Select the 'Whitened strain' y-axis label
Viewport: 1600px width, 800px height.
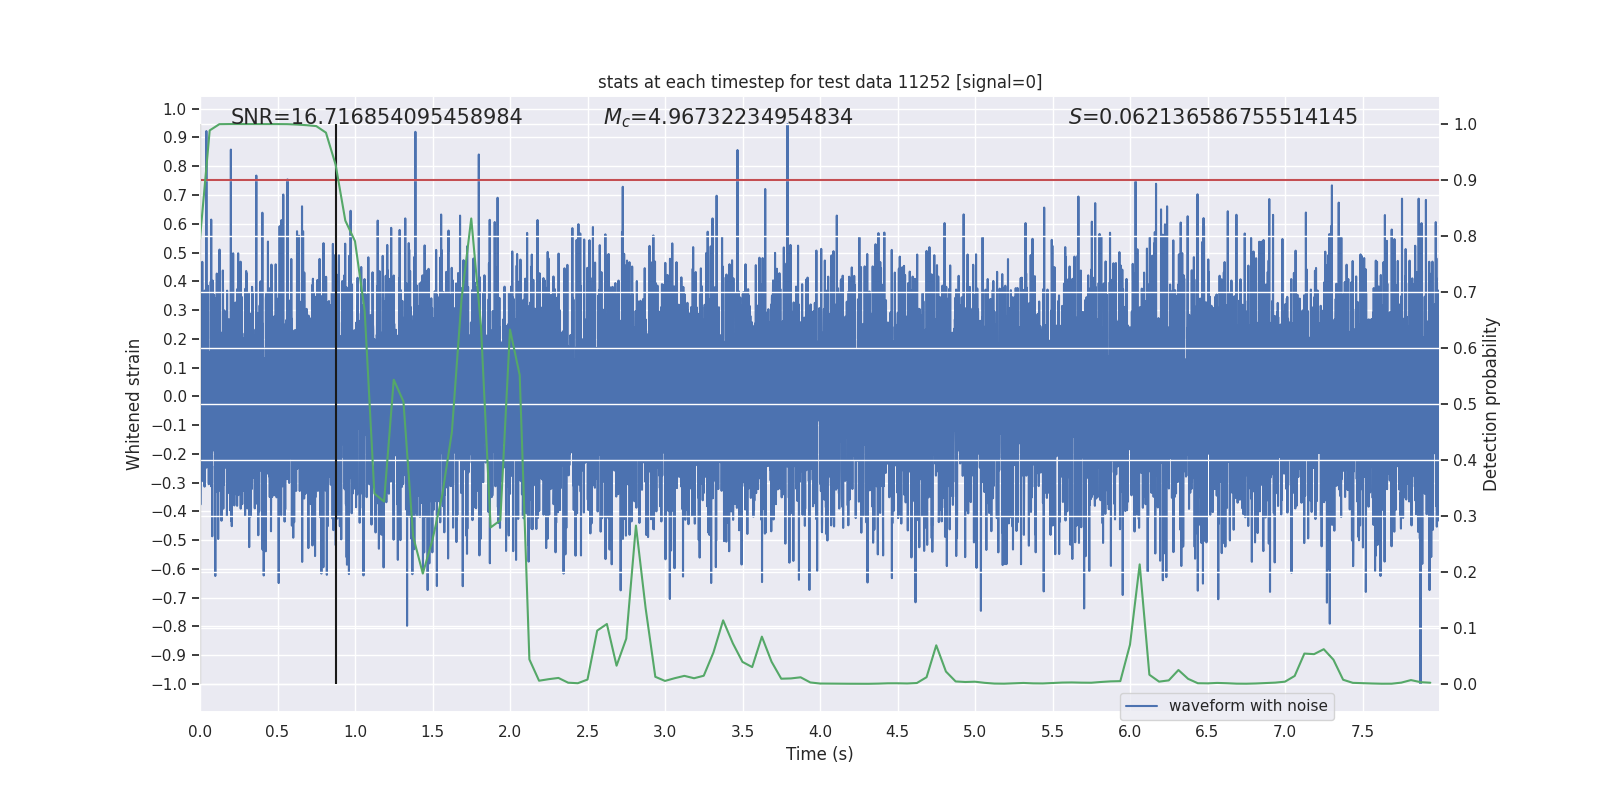click(x=133, y=404)
